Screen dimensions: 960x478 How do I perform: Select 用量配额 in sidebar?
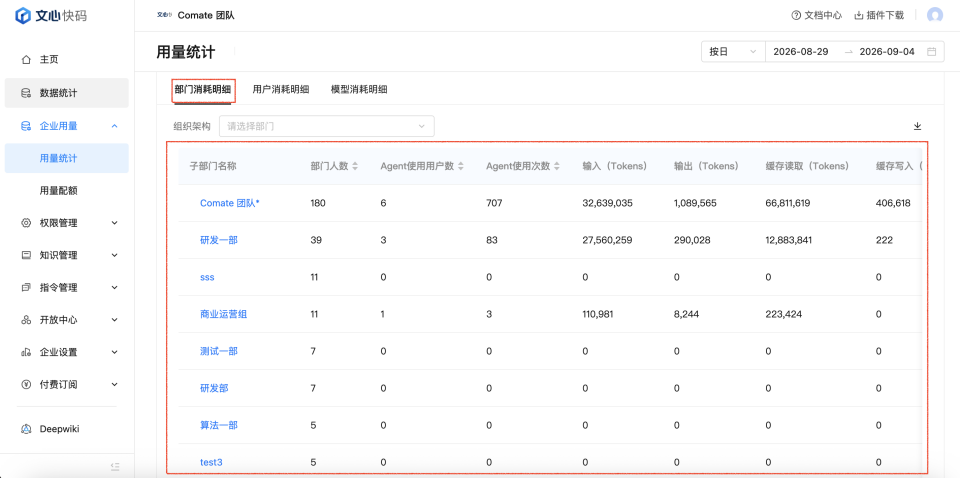(x=58, y=190)
